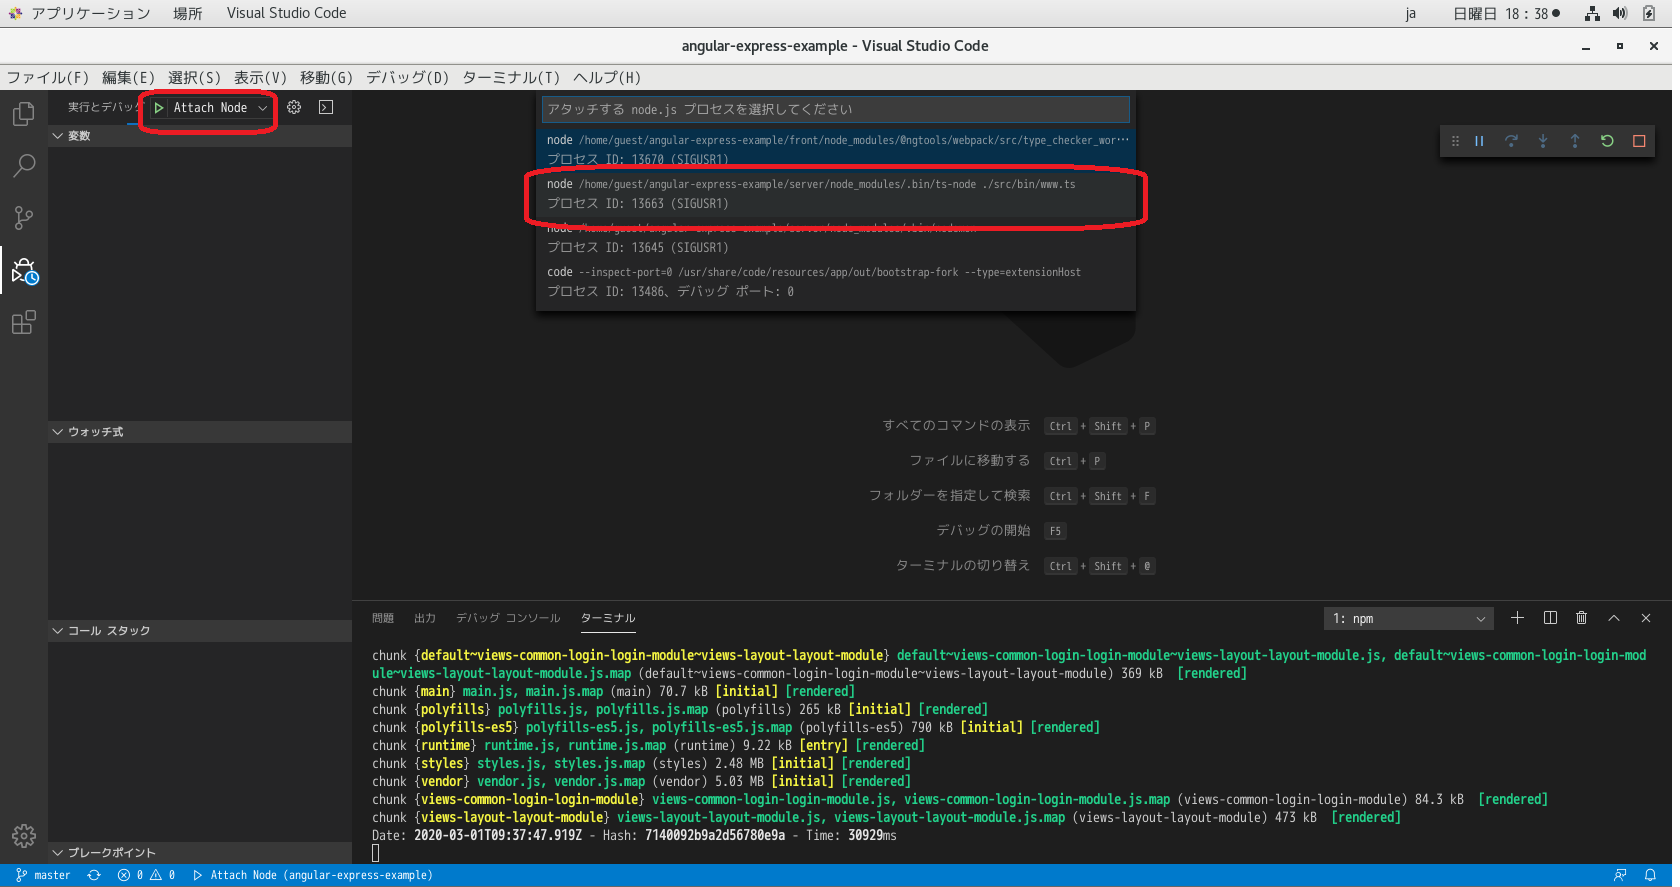The image size is (1680, 887).
Task: Open the 移動(G) menu
Action: (x=326, y=78)
